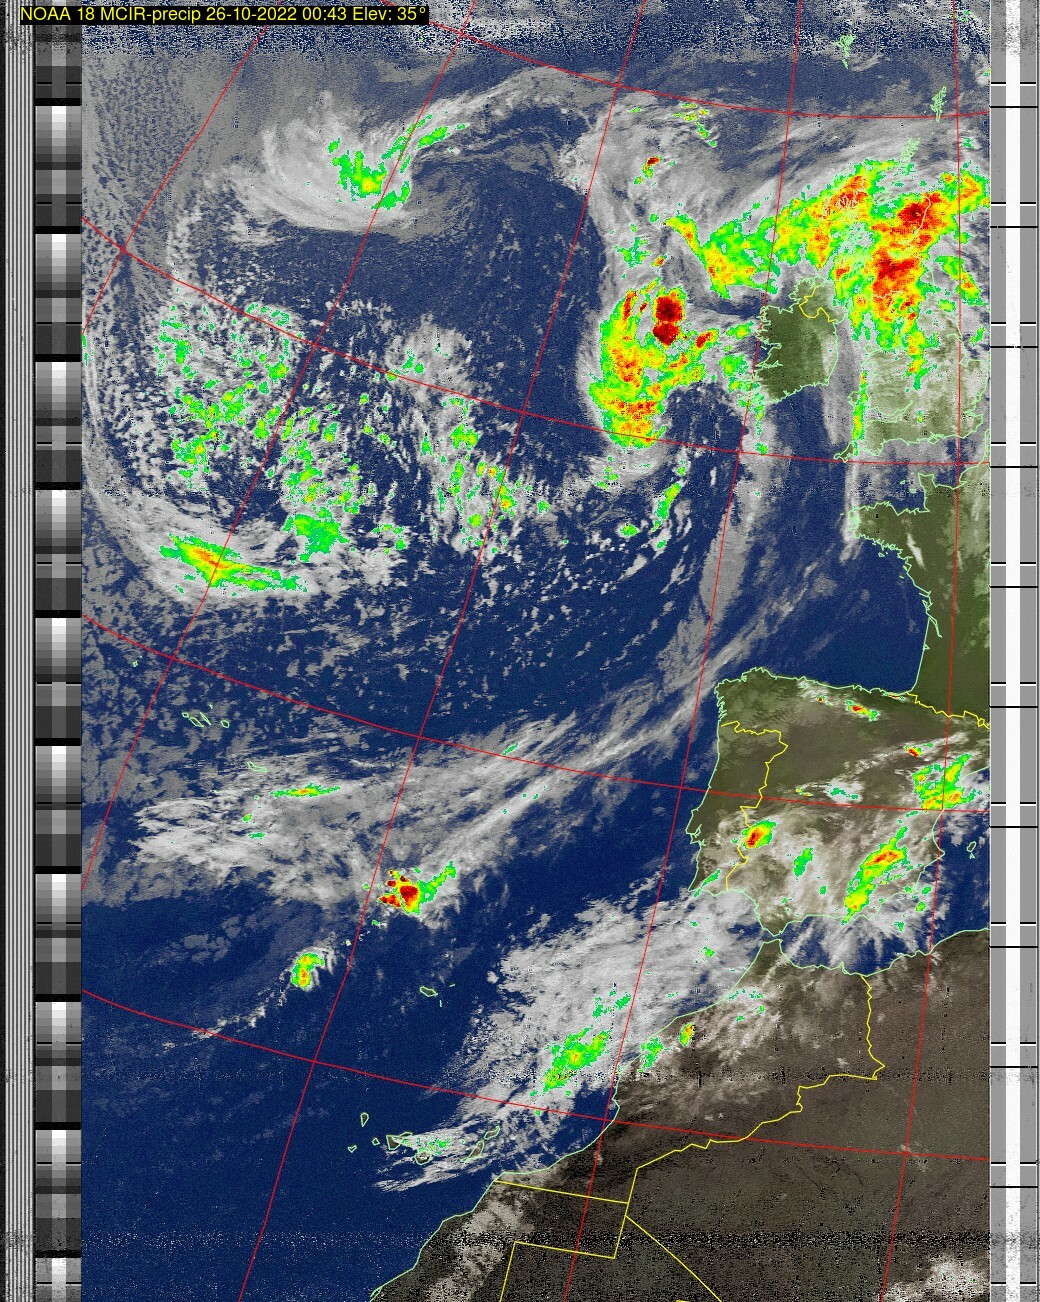
Task: Click the NOAA 18 MCIR-precip title label
Action: 224,14
